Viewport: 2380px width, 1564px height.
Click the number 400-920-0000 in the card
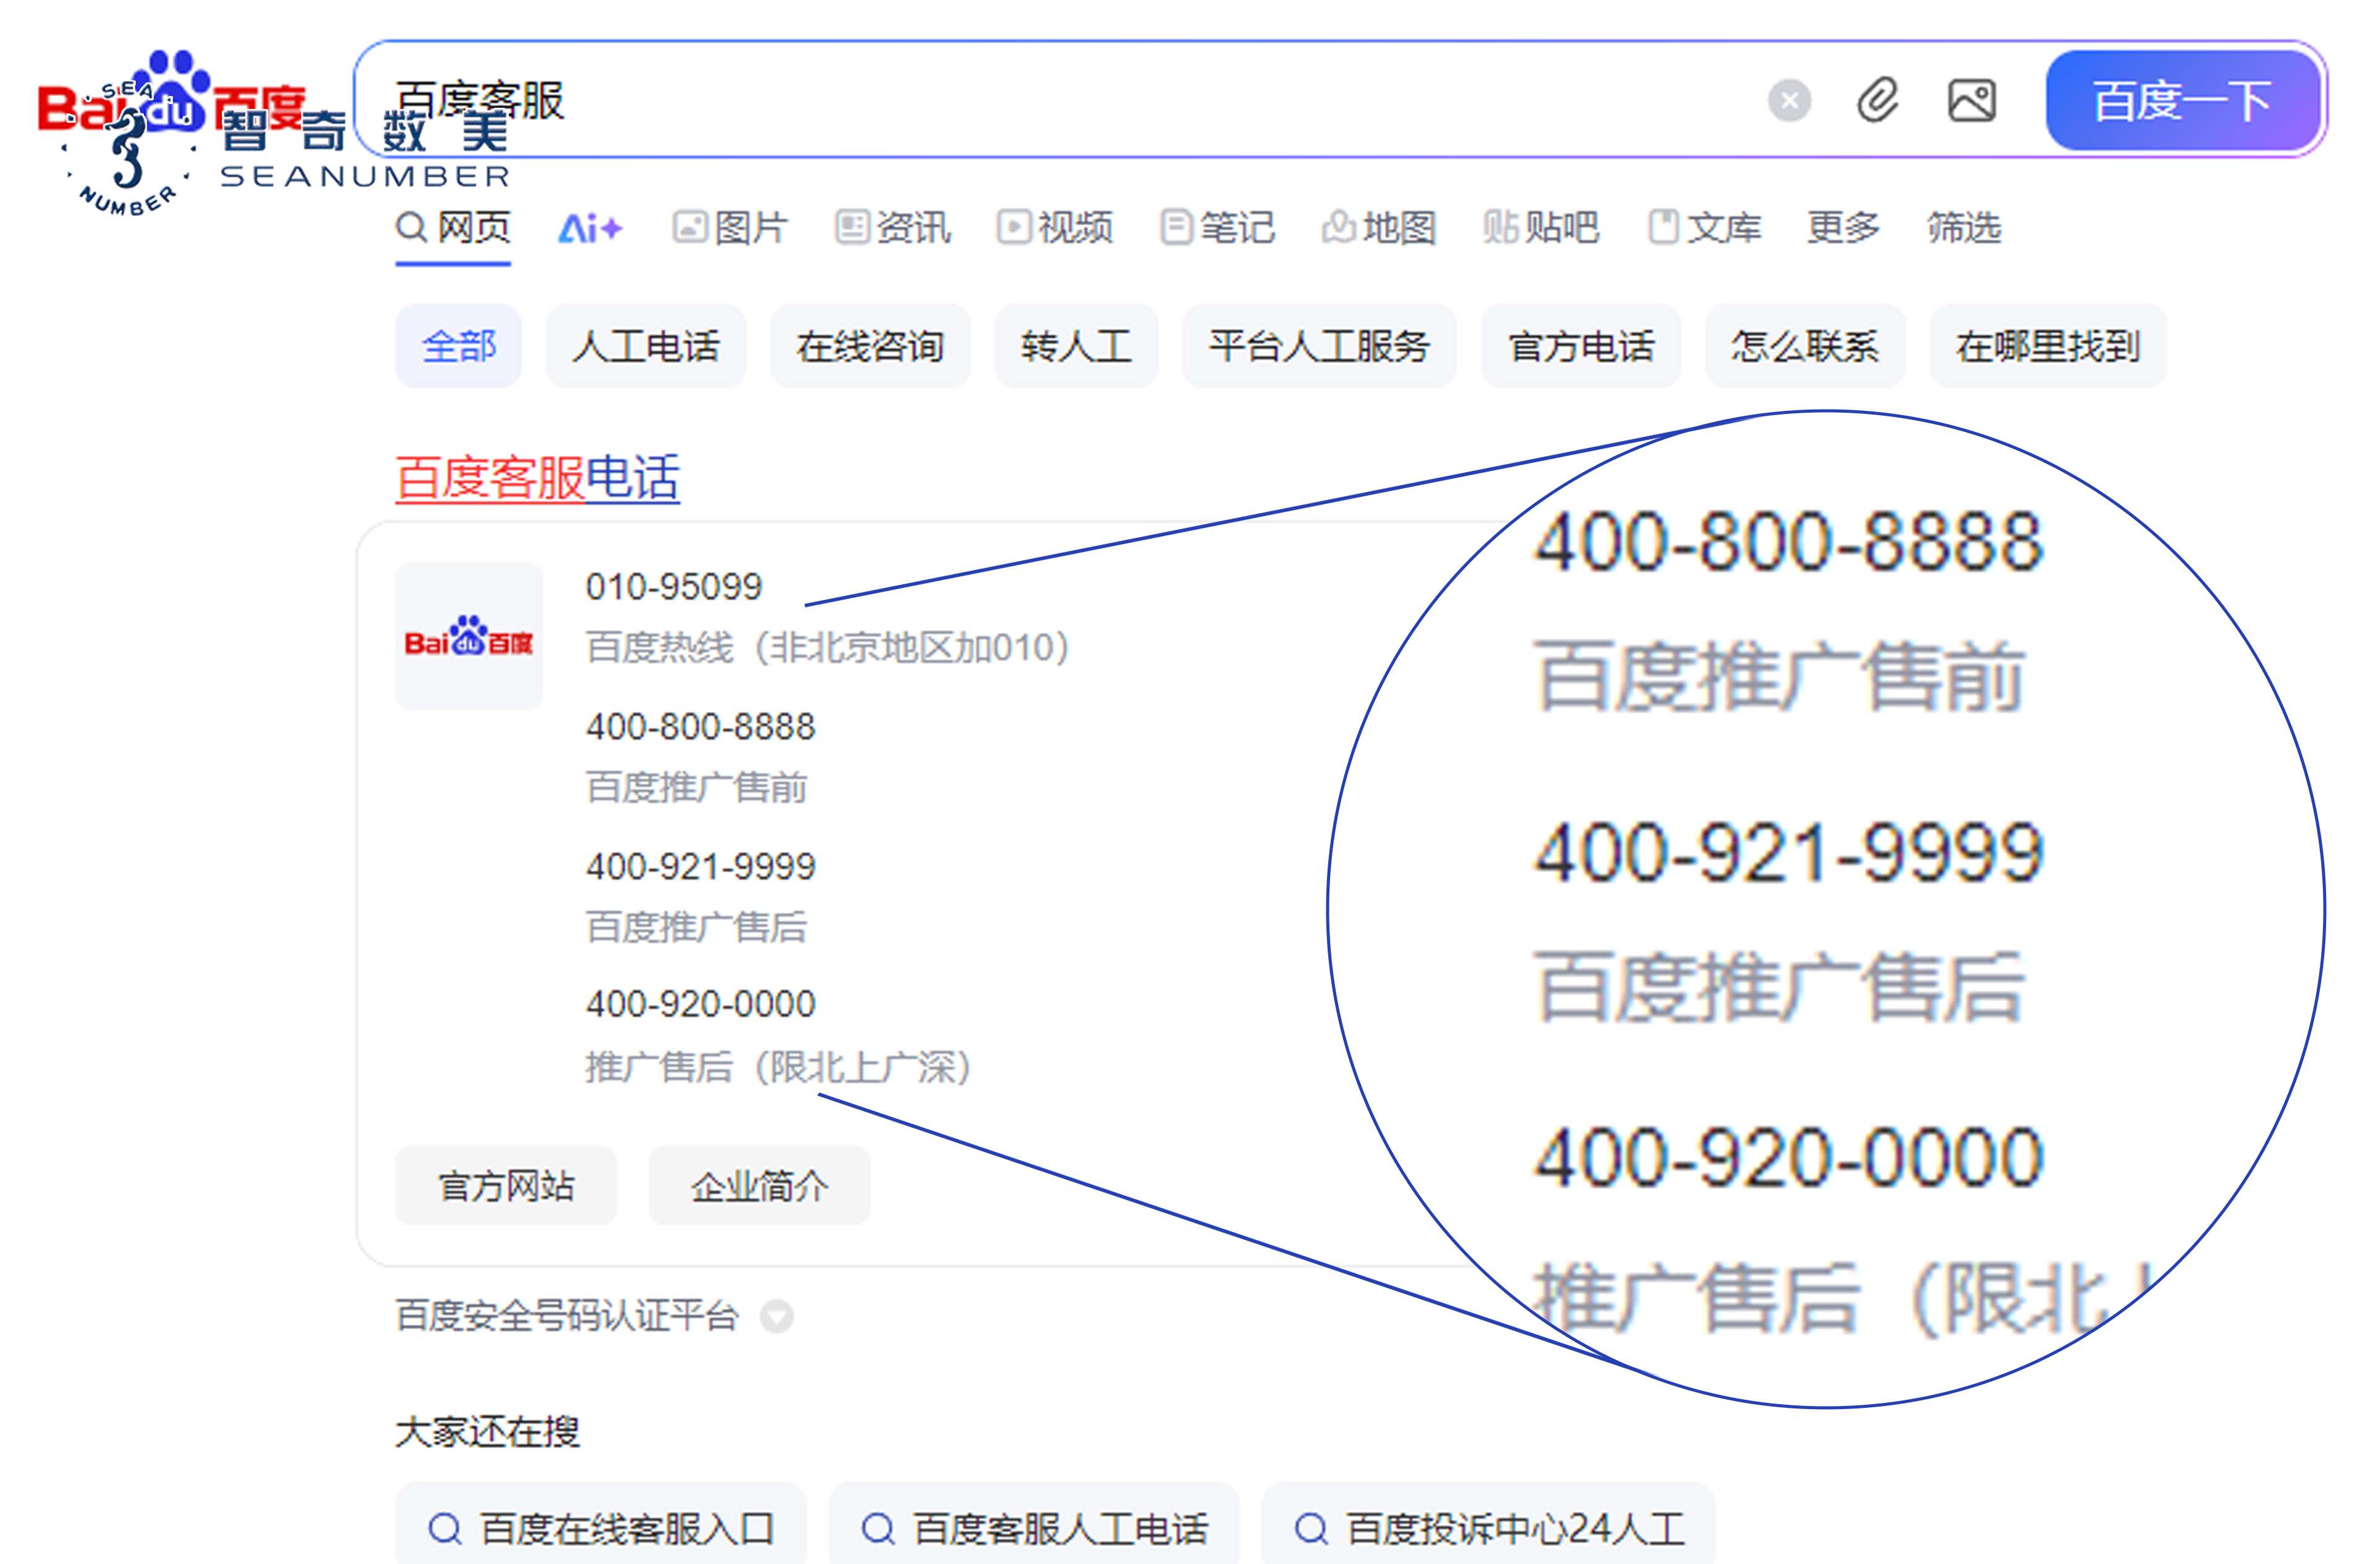701,1004
